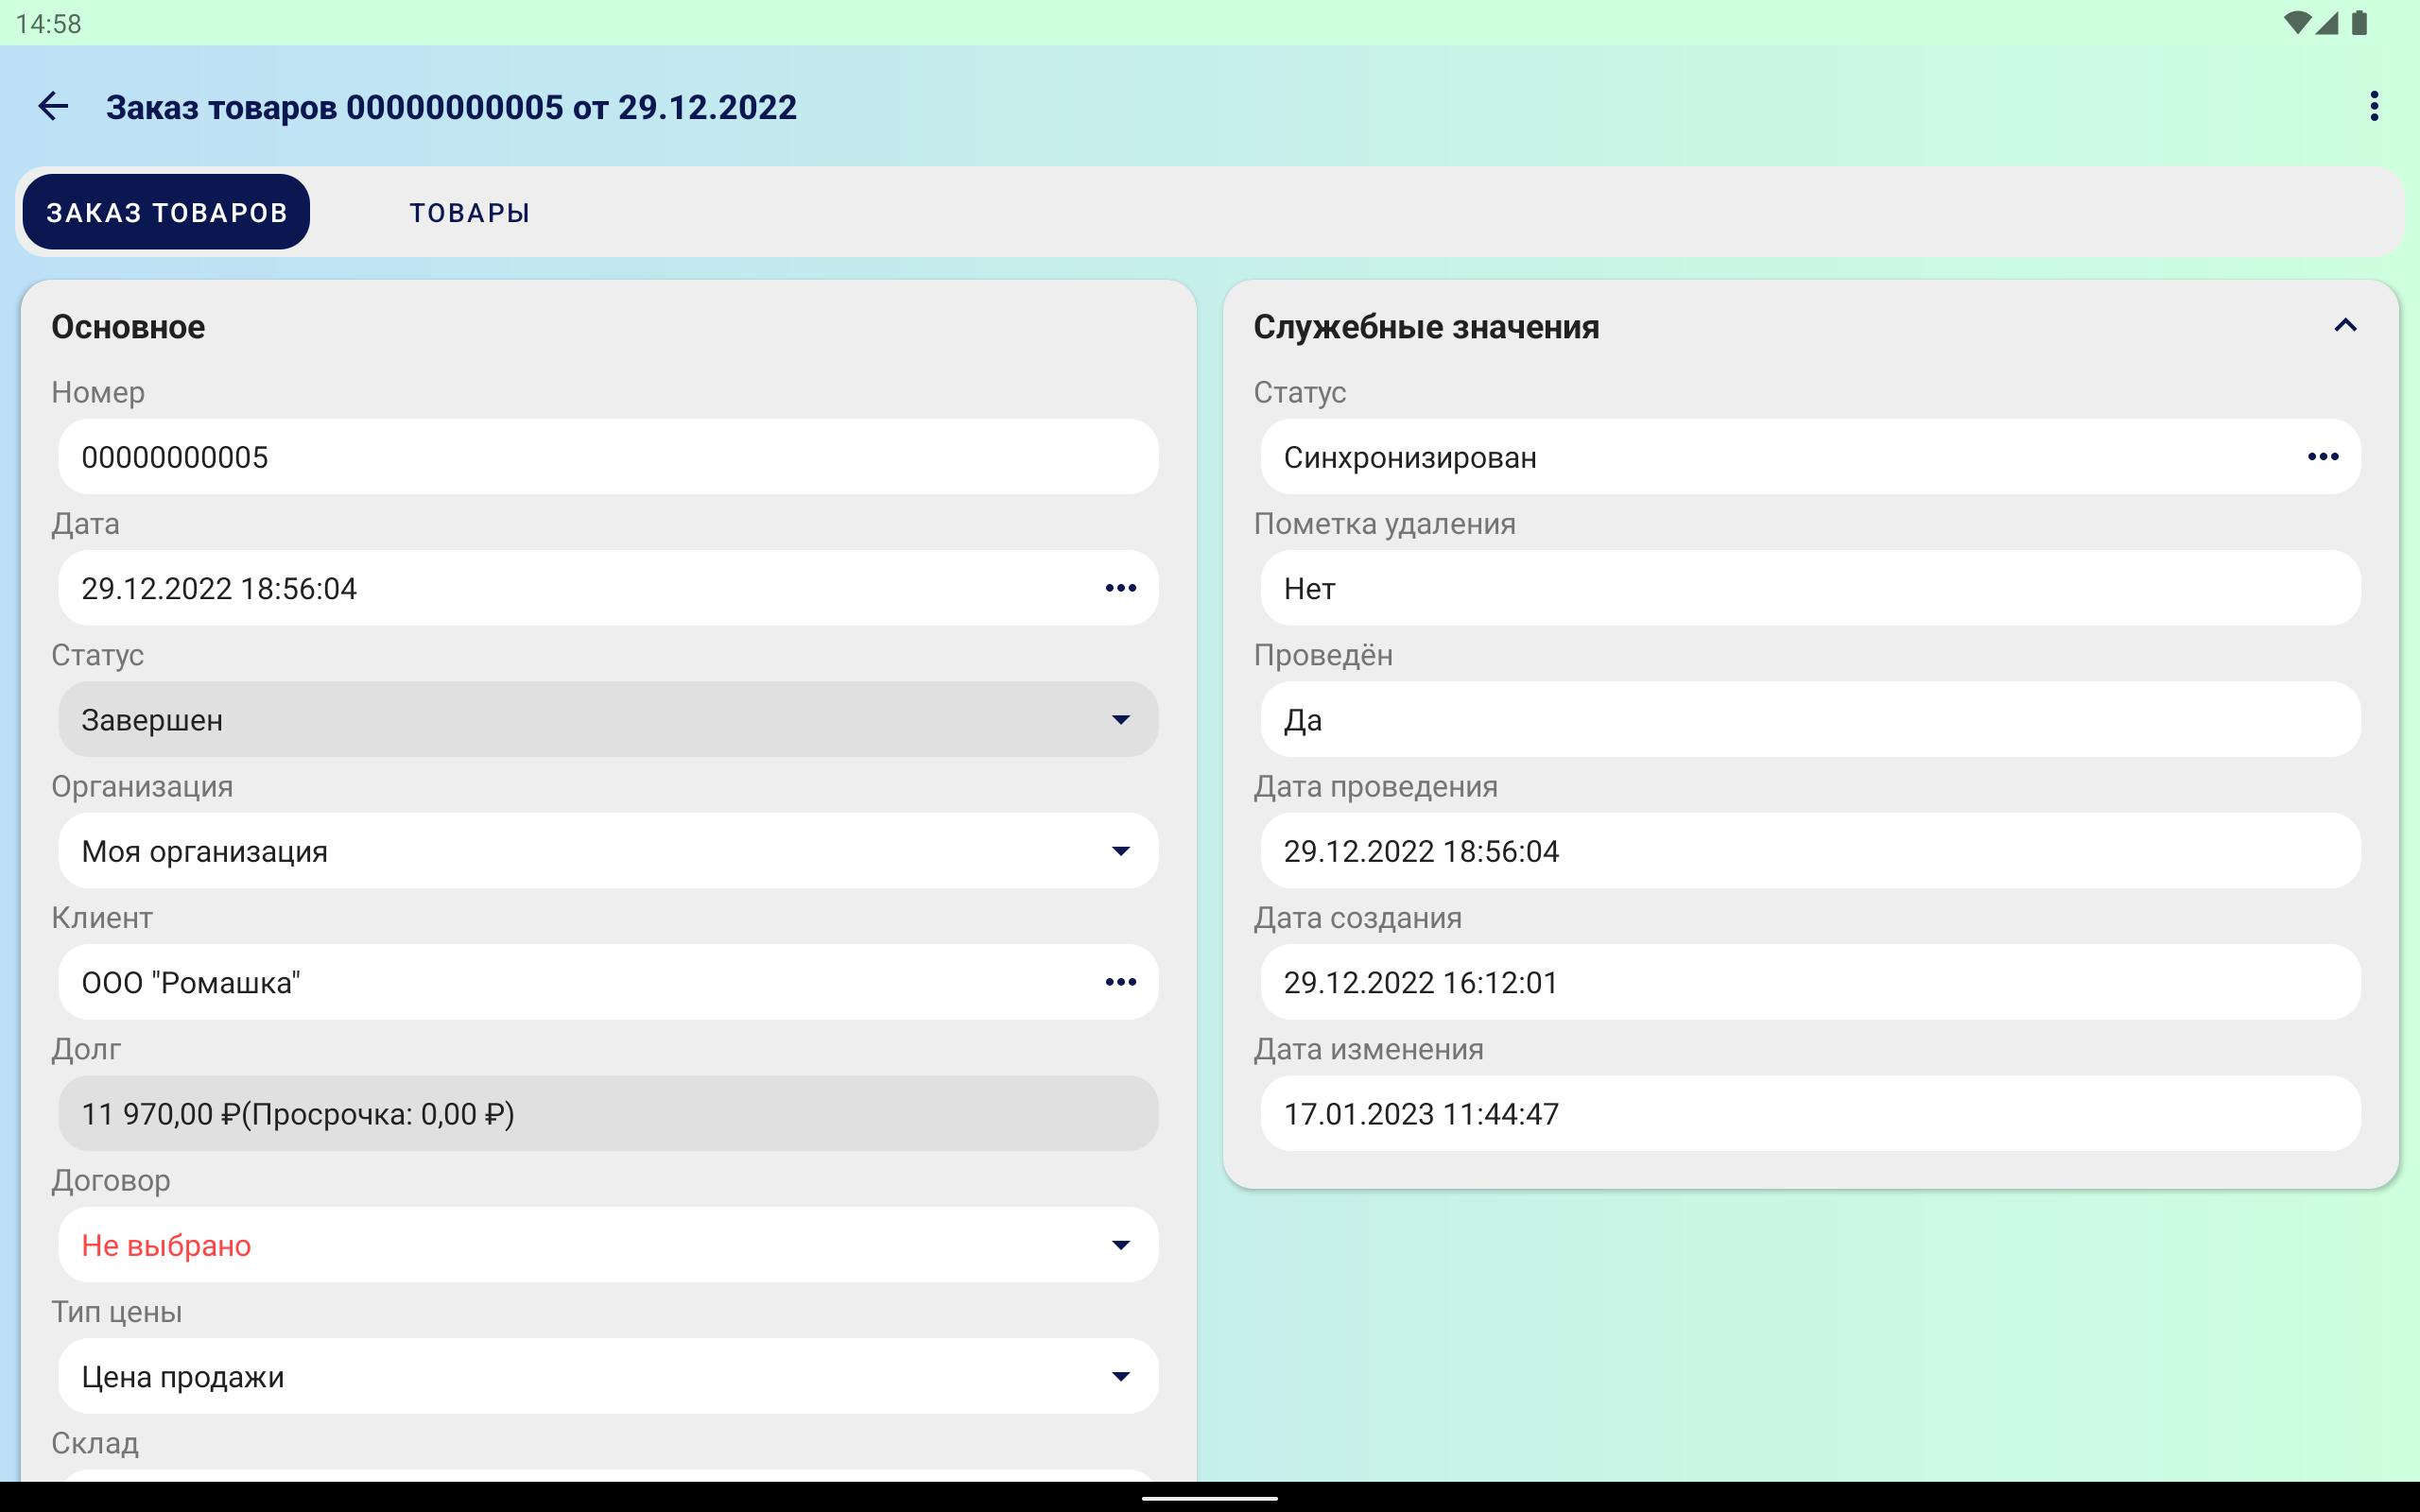Tap the back arrow icon
The width and height of the screenshot is (2420, 1512).
click(x=53, y=106)
